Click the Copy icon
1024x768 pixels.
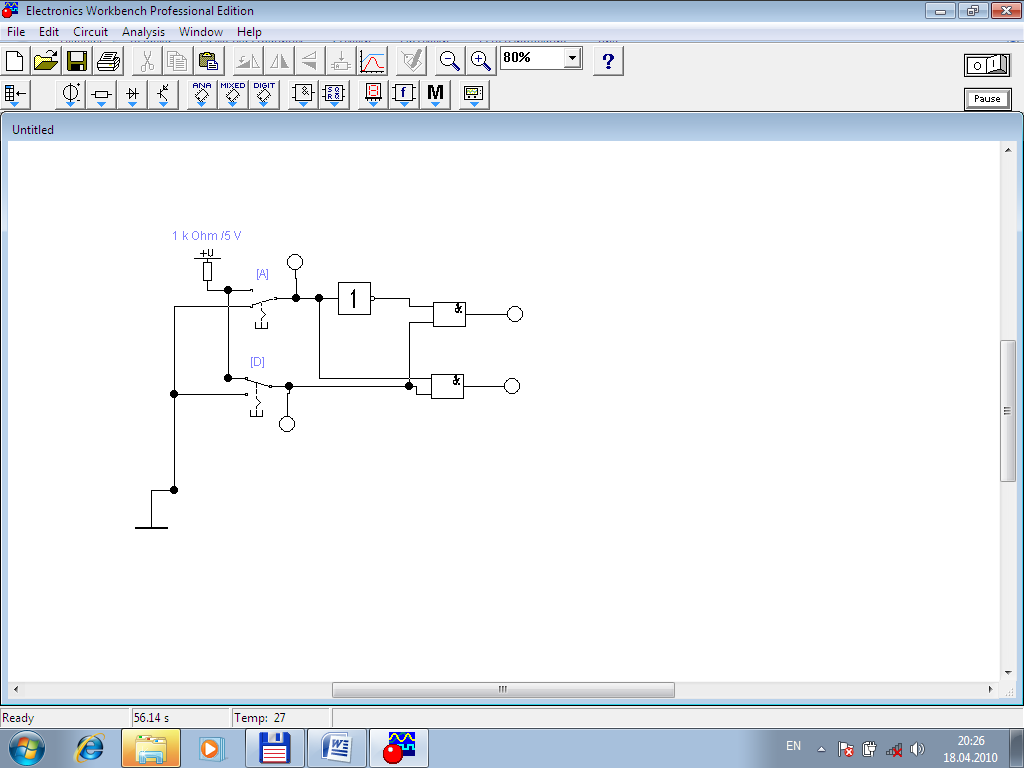[178, 61]
